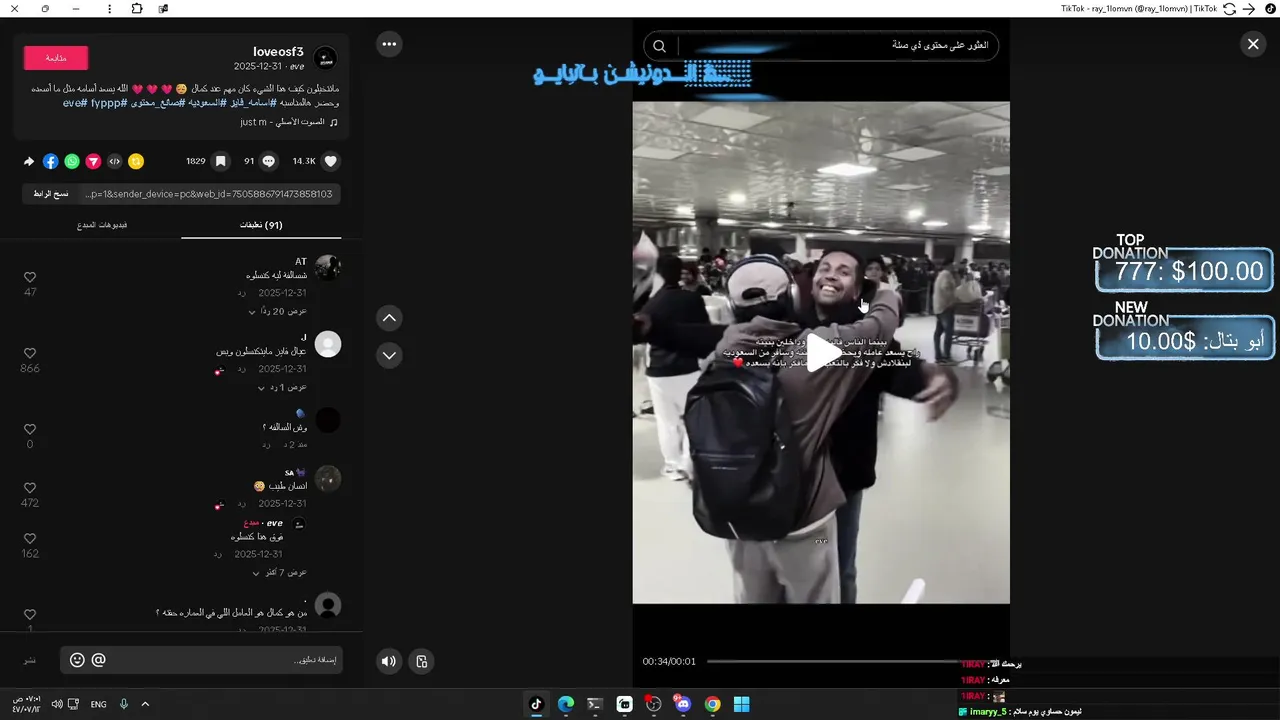The height and width of the screenshot is (720, 1280).
Task: Click the نشر post comment button
Action: [30, 660]
